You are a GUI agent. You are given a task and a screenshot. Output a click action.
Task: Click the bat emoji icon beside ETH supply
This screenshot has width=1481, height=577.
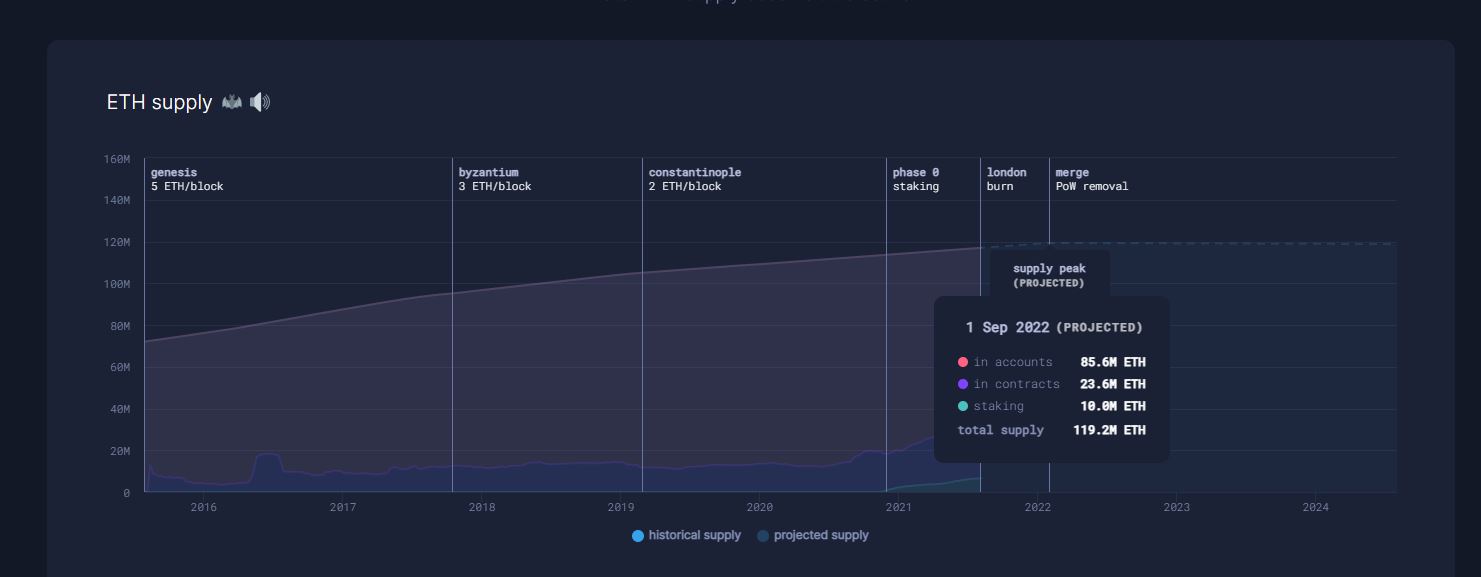click(x=232, y=102)
